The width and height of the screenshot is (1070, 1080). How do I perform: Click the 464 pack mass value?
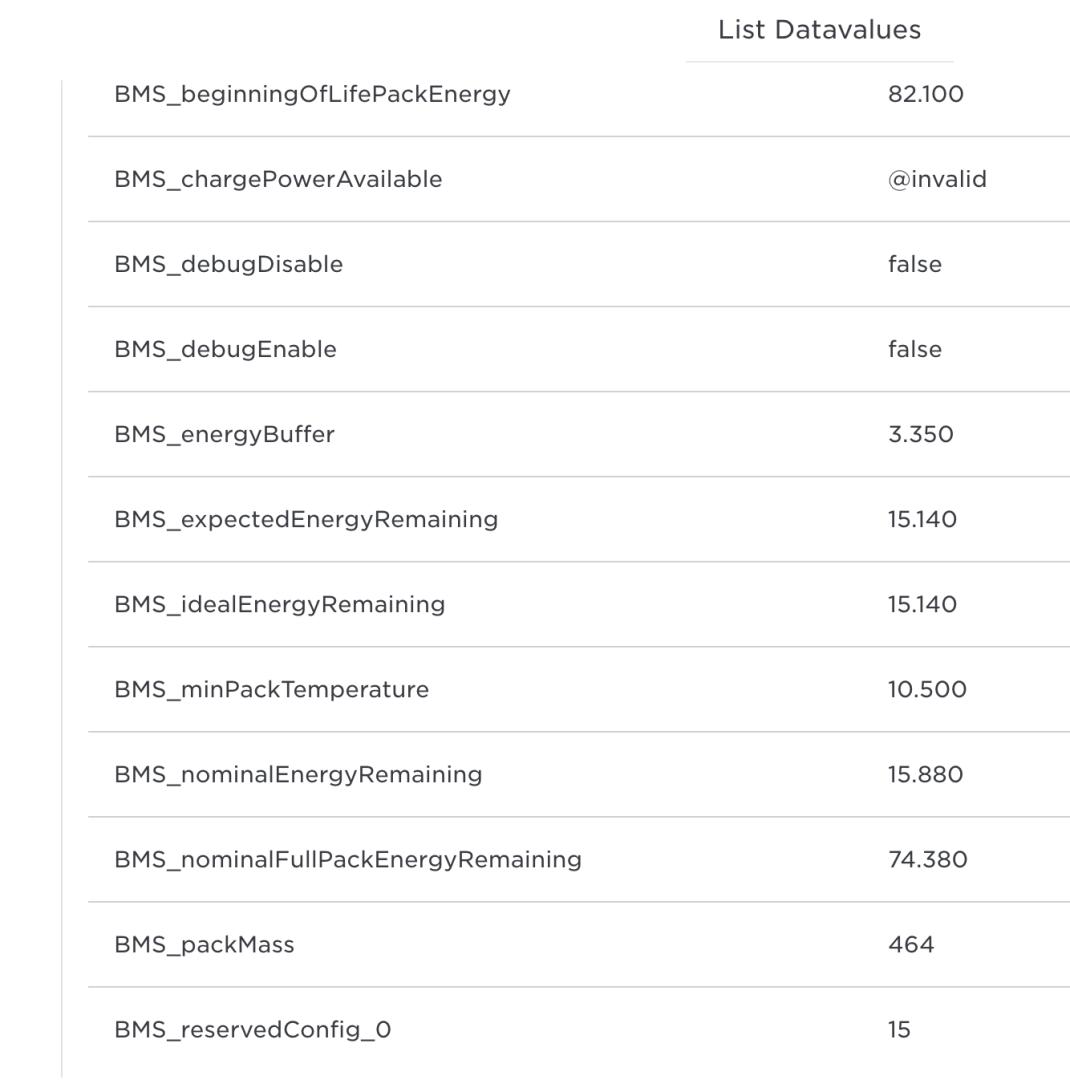tap(911, 944)
